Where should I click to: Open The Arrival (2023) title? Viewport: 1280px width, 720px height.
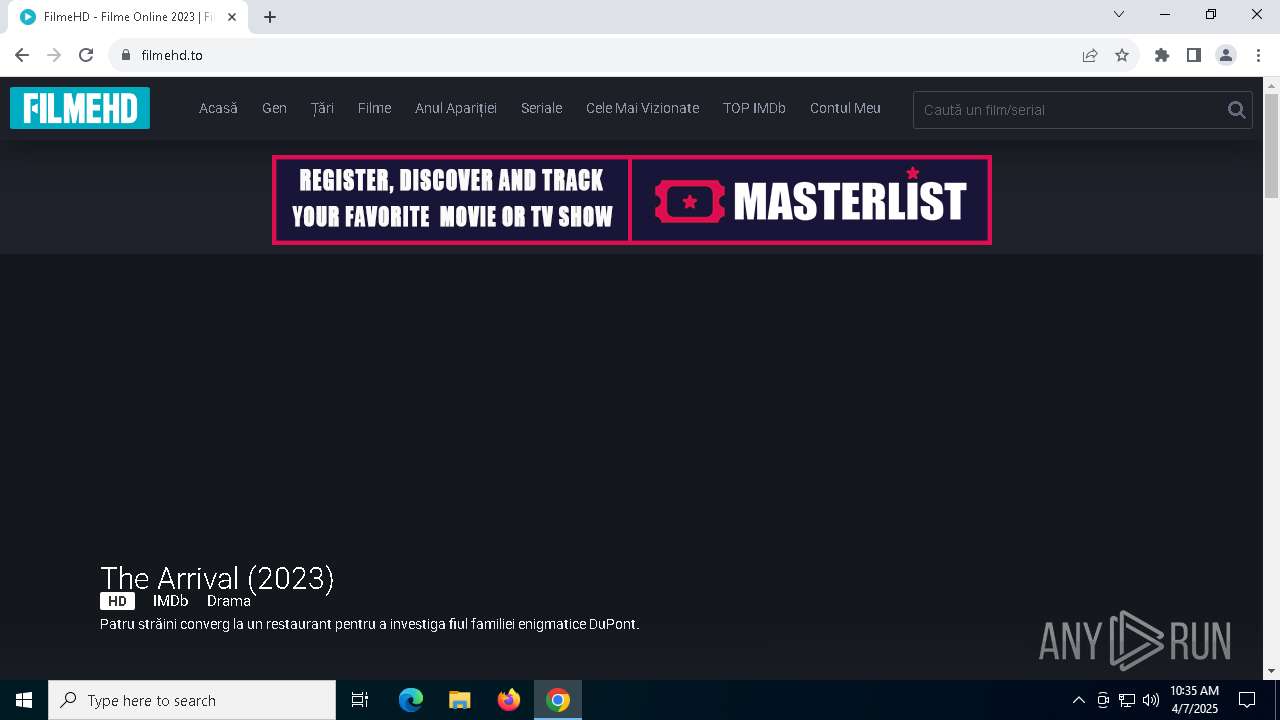(217, 578)
